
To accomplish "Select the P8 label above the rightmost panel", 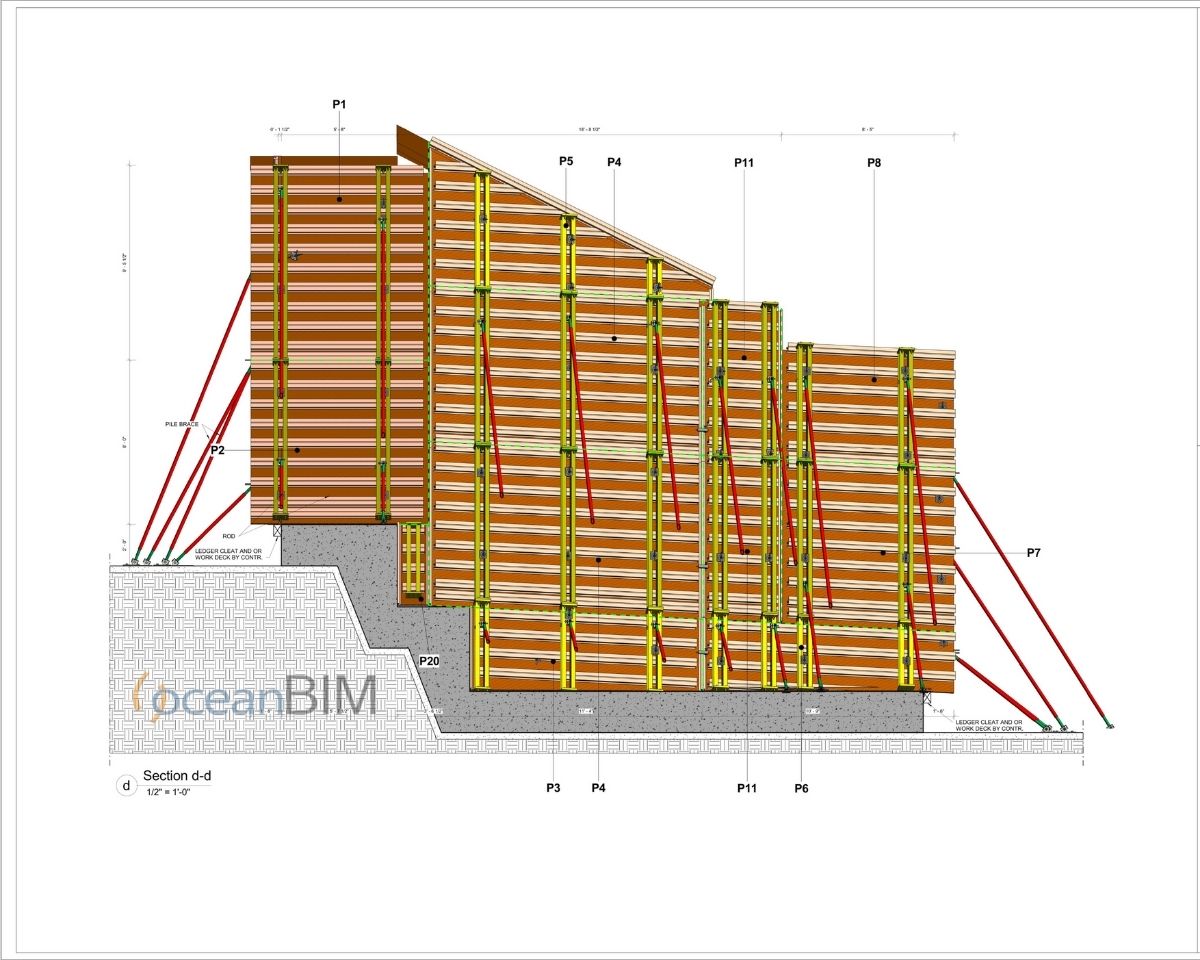I will 874,162.
